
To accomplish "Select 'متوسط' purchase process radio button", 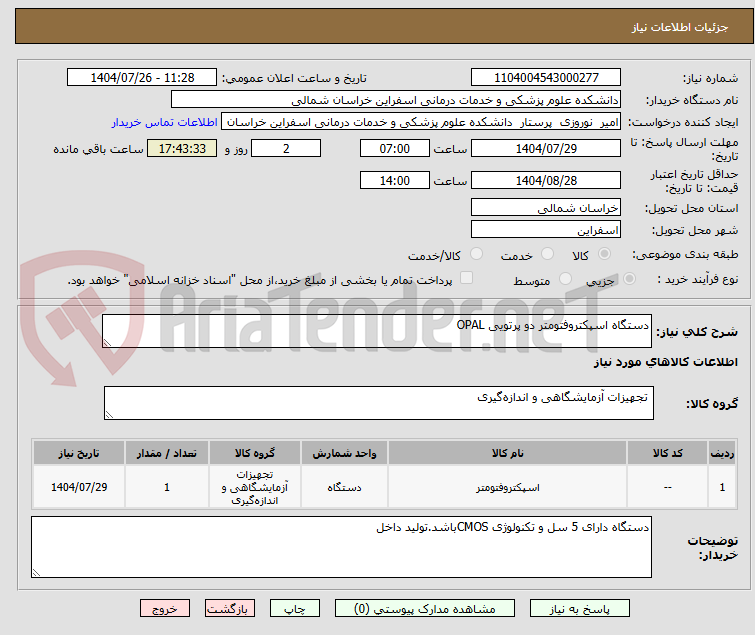I will click(x=565, y=279).
